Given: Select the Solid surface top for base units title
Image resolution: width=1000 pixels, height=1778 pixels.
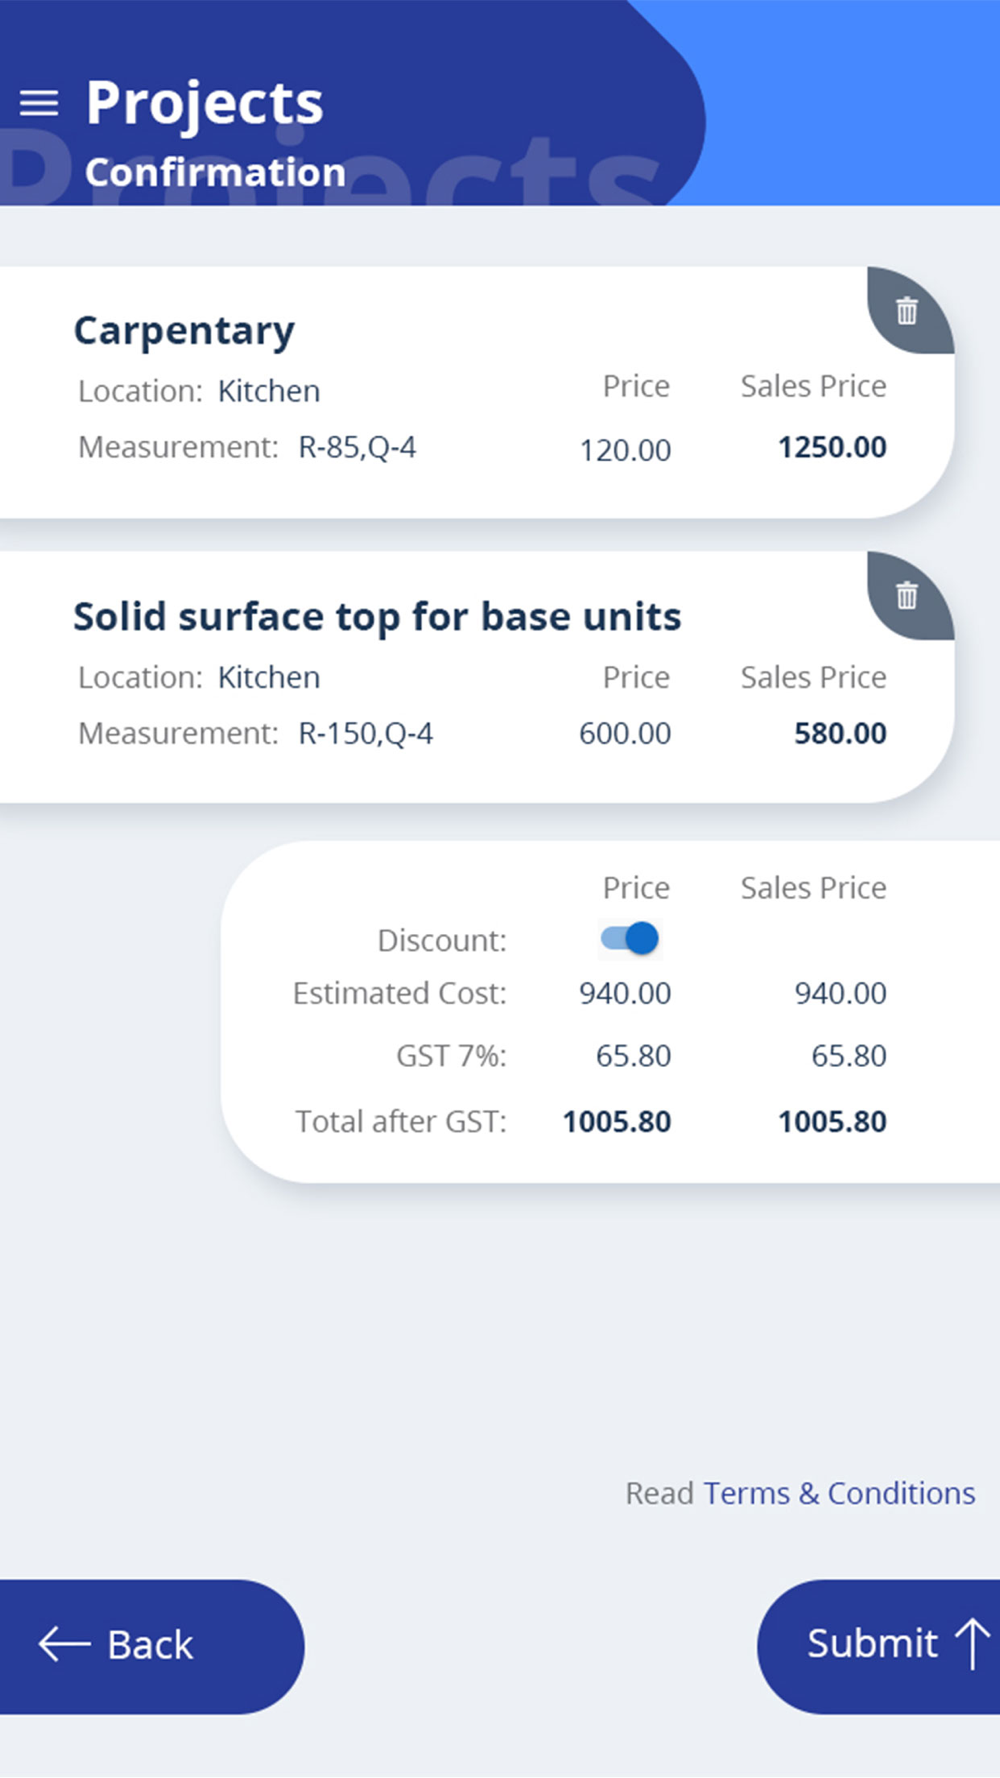Looking at the screenshot, I should 377,617.
